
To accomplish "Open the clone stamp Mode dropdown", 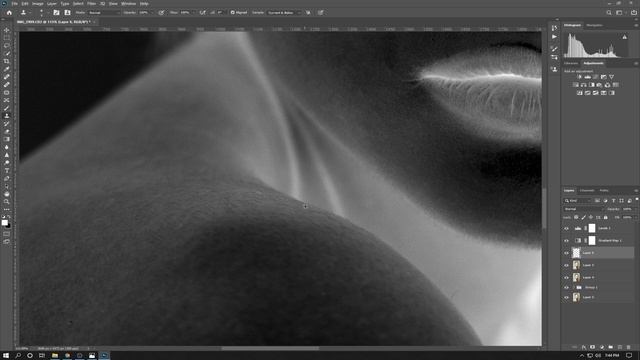I will coord(104,13).
